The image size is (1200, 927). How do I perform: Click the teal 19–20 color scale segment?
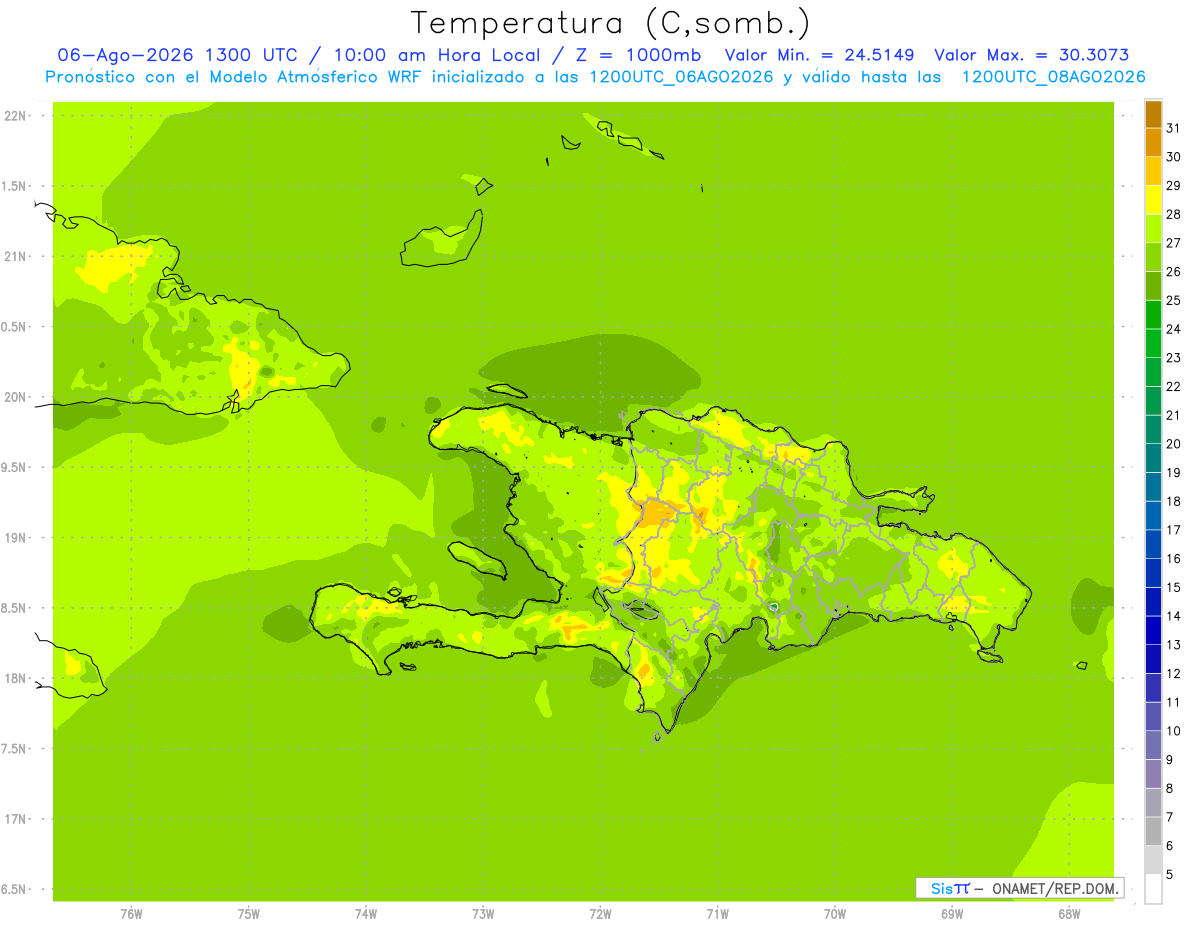pos(1153,458)
